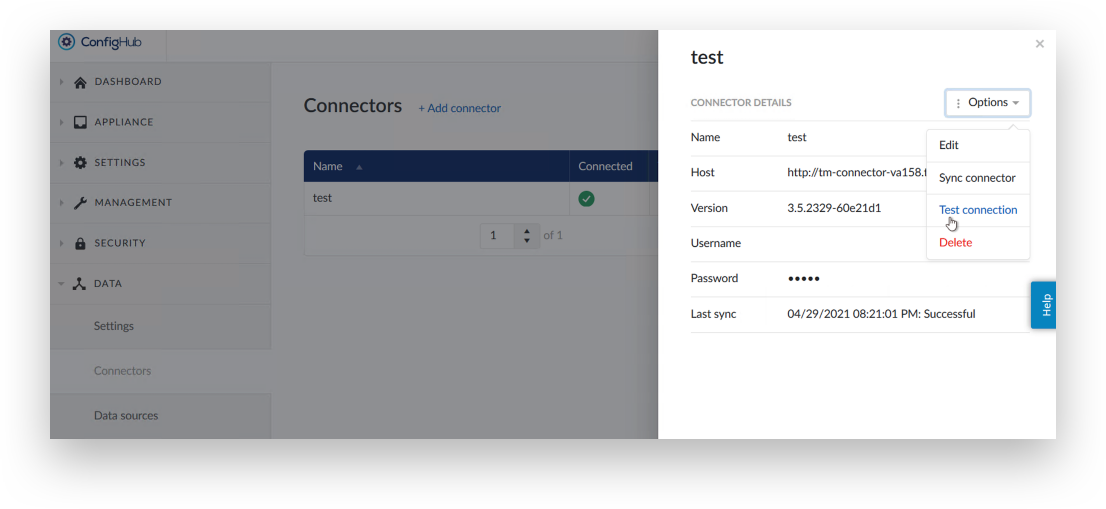The width and height of the screenshot is (1106, 509).
Task: Open the Options dropdown button
Action: [x=988, y=103]
